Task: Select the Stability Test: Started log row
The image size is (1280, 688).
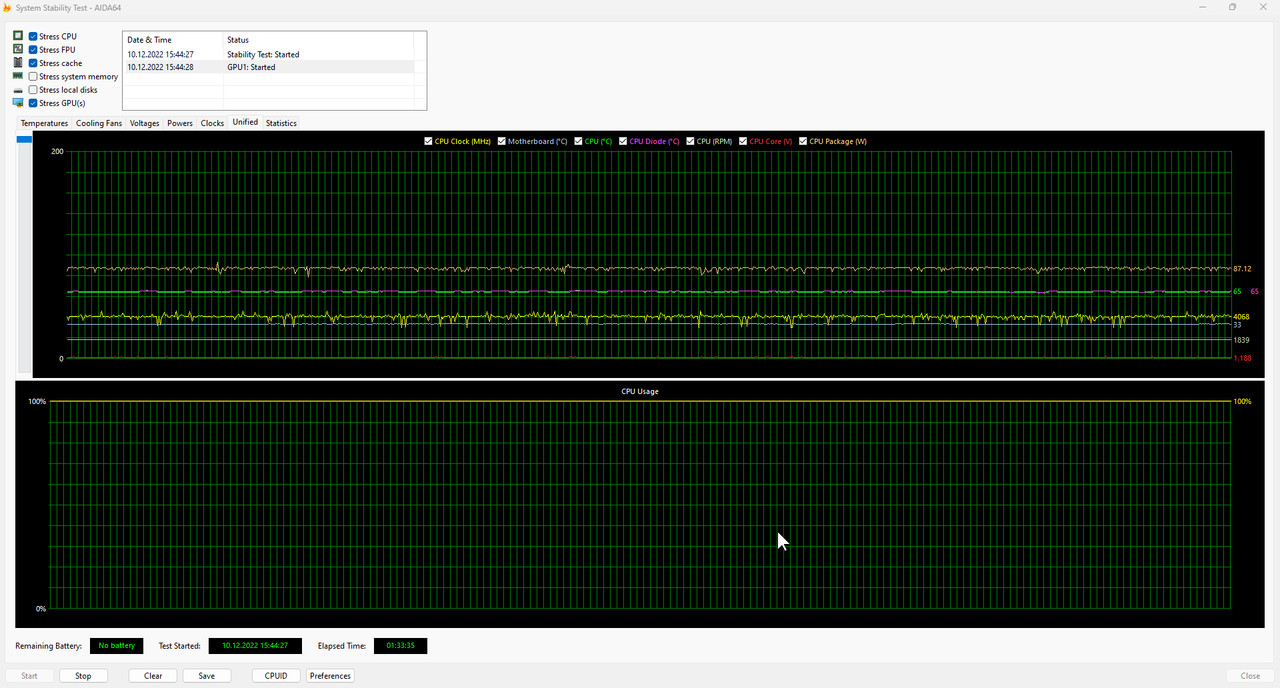Action: pos(268,54)
